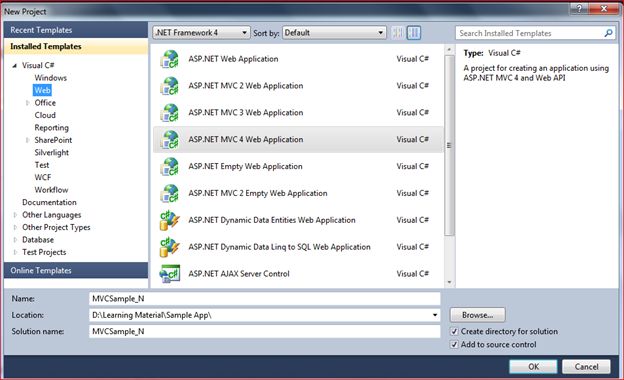Image resolution: width=624 pixels, height=380 pixels.
Task: Switch to medium icons list view
Action: 414,33
